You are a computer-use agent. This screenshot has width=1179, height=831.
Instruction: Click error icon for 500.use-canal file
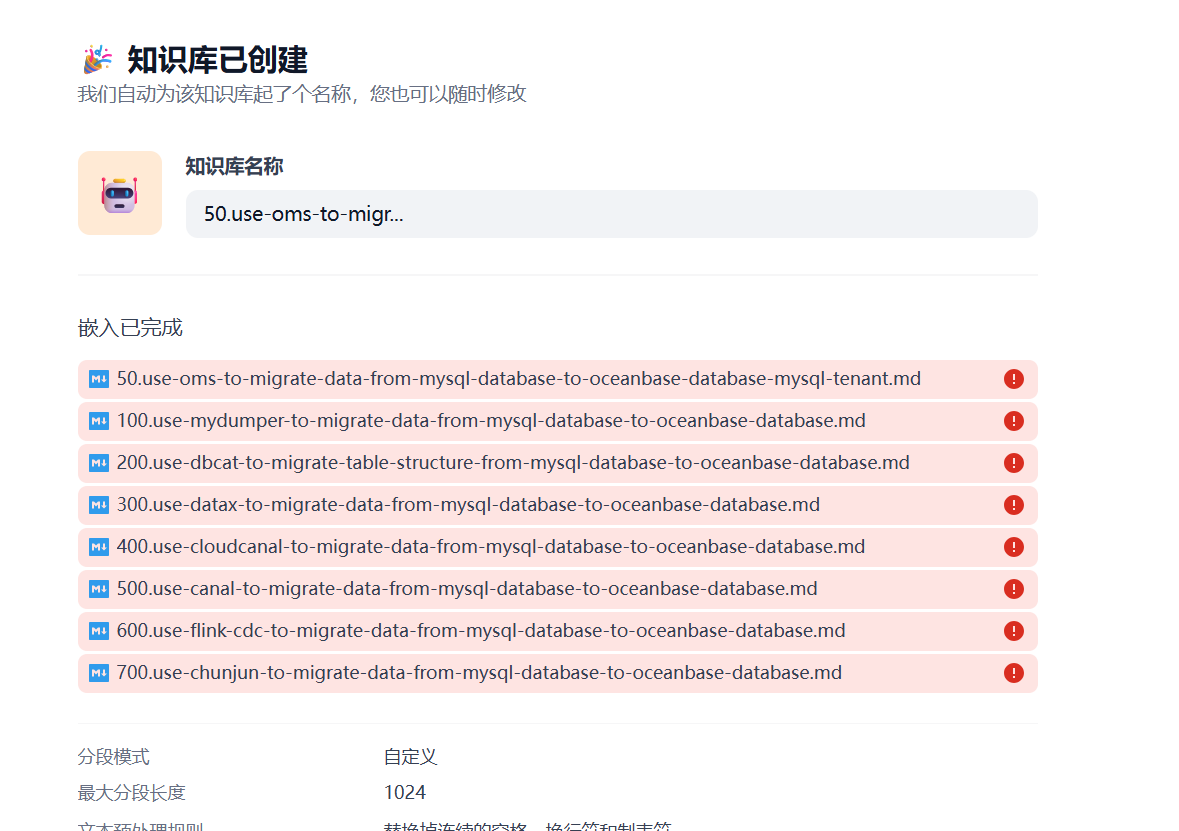[1013, 589]
